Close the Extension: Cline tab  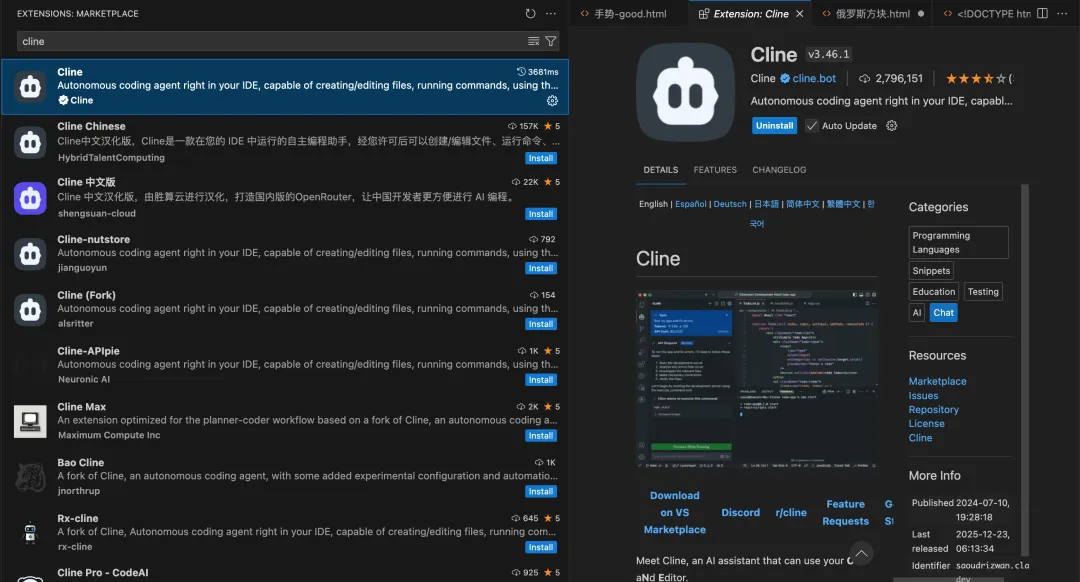click(x=800, y=14)
